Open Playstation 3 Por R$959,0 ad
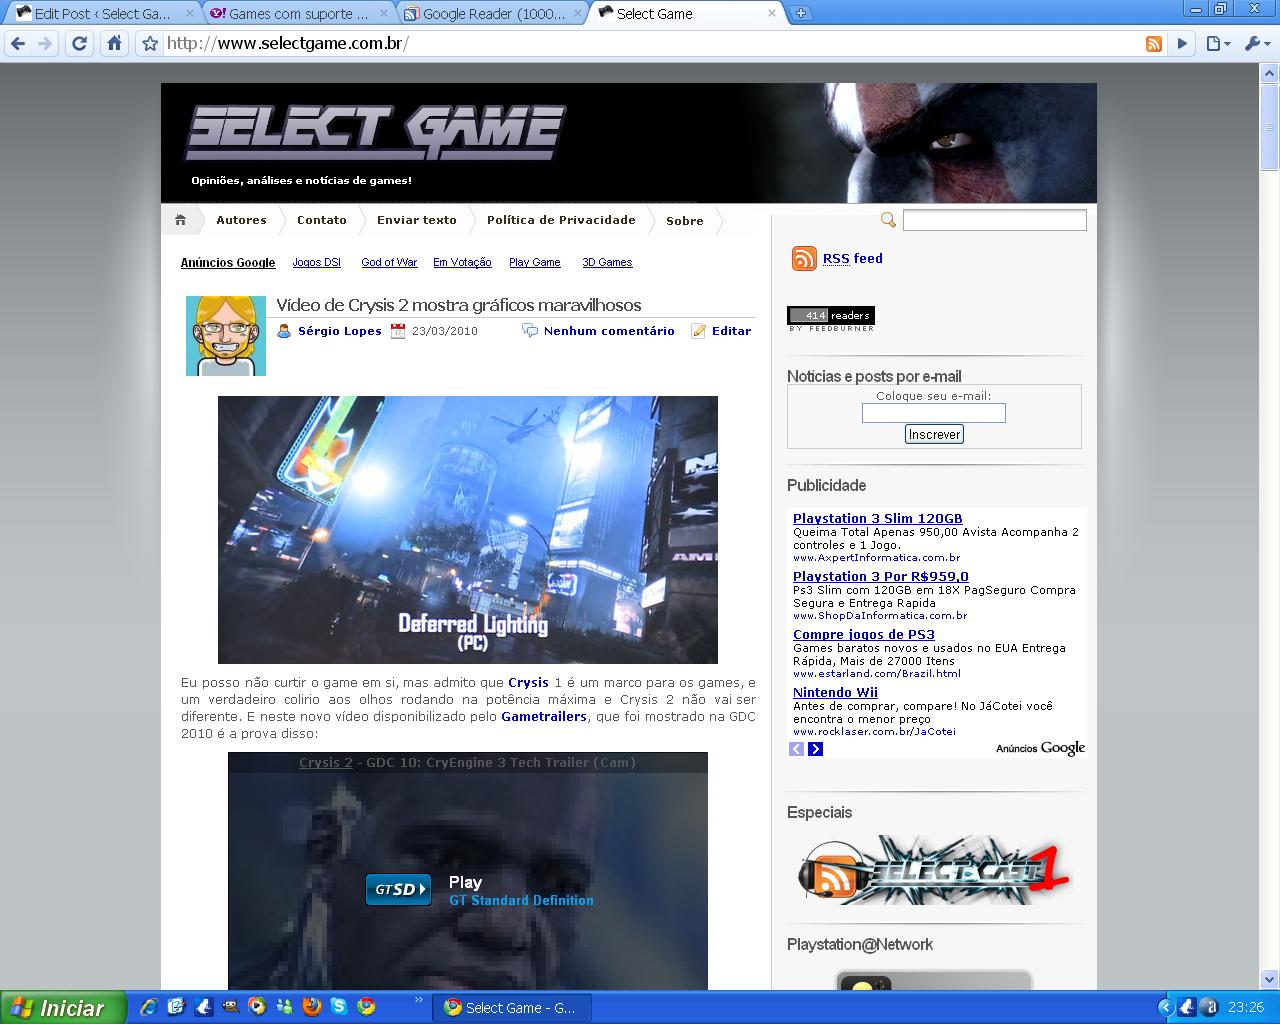 [881, 576]
